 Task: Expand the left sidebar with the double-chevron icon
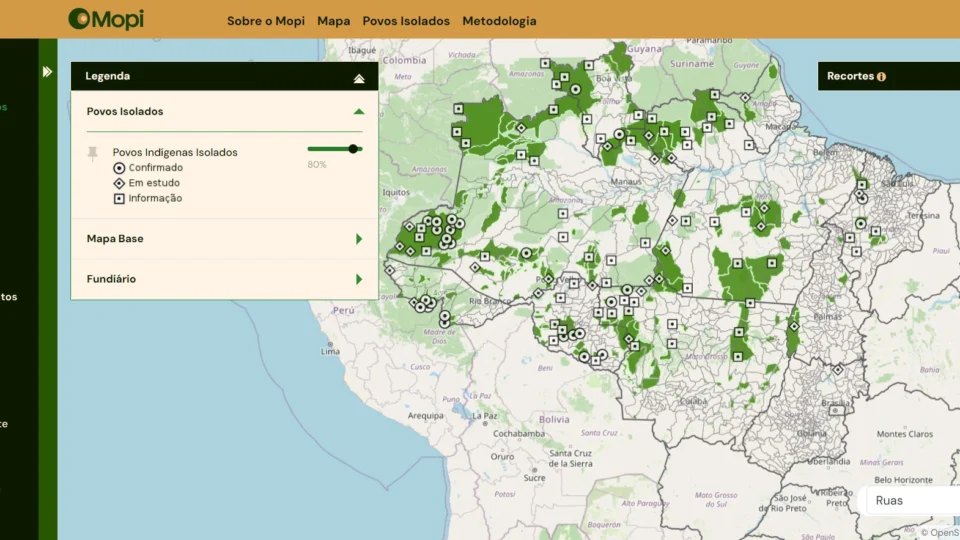47,72
